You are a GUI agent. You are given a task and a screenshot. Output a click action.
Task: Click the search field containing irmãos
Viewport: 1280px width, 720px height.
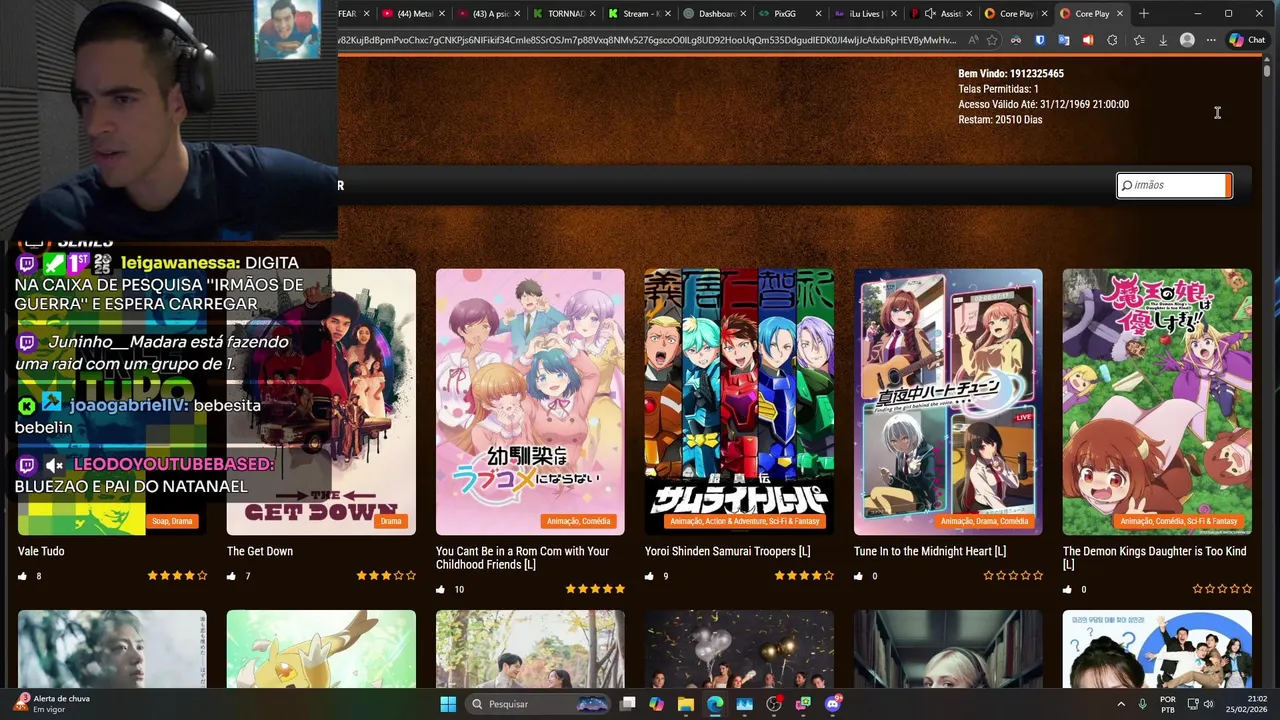[x=1174, y=185]
